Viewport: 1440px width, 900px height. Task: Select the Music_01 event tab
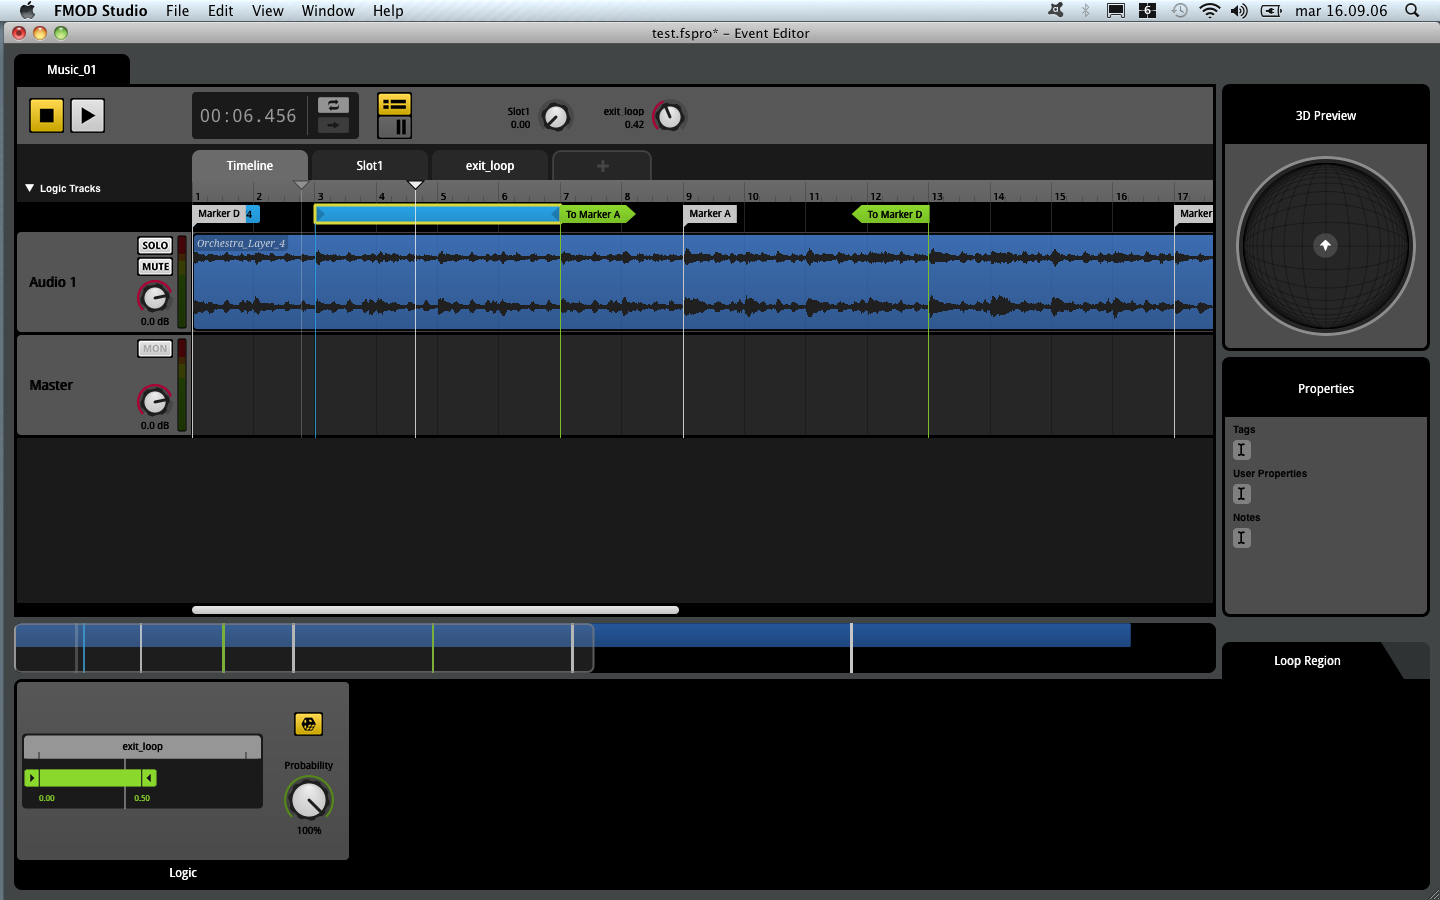click(72, 70)
